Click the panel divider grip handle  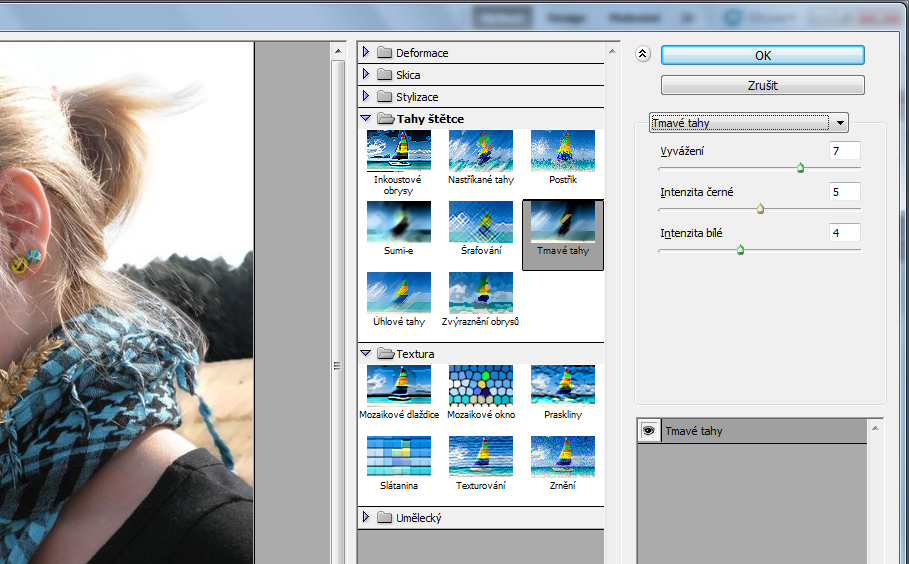click(x=337, y=366)
